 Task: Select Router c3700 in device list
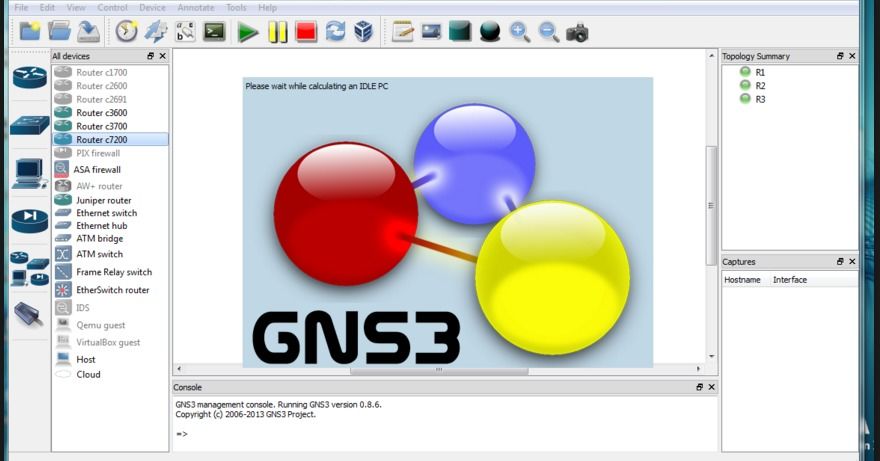111,126
